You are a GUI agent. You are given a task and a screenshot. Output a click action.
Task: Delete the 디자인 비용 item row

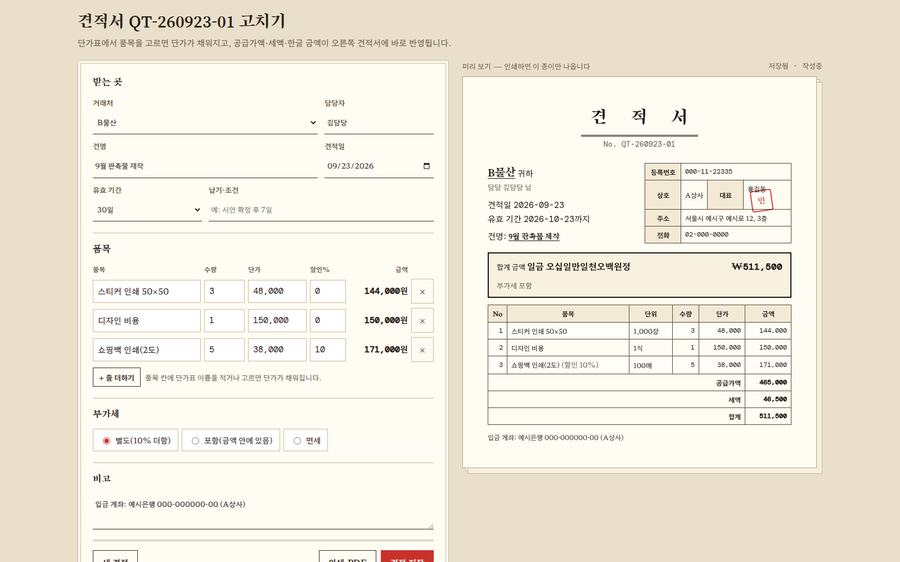[422, 320]
